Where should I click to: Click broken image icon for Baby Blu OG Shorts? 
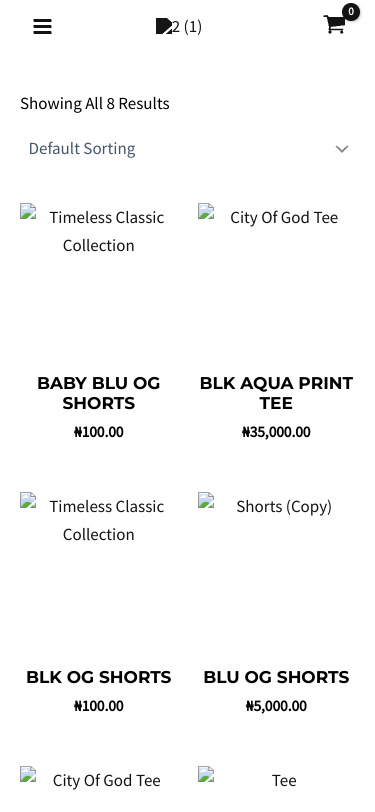point(28,212)
